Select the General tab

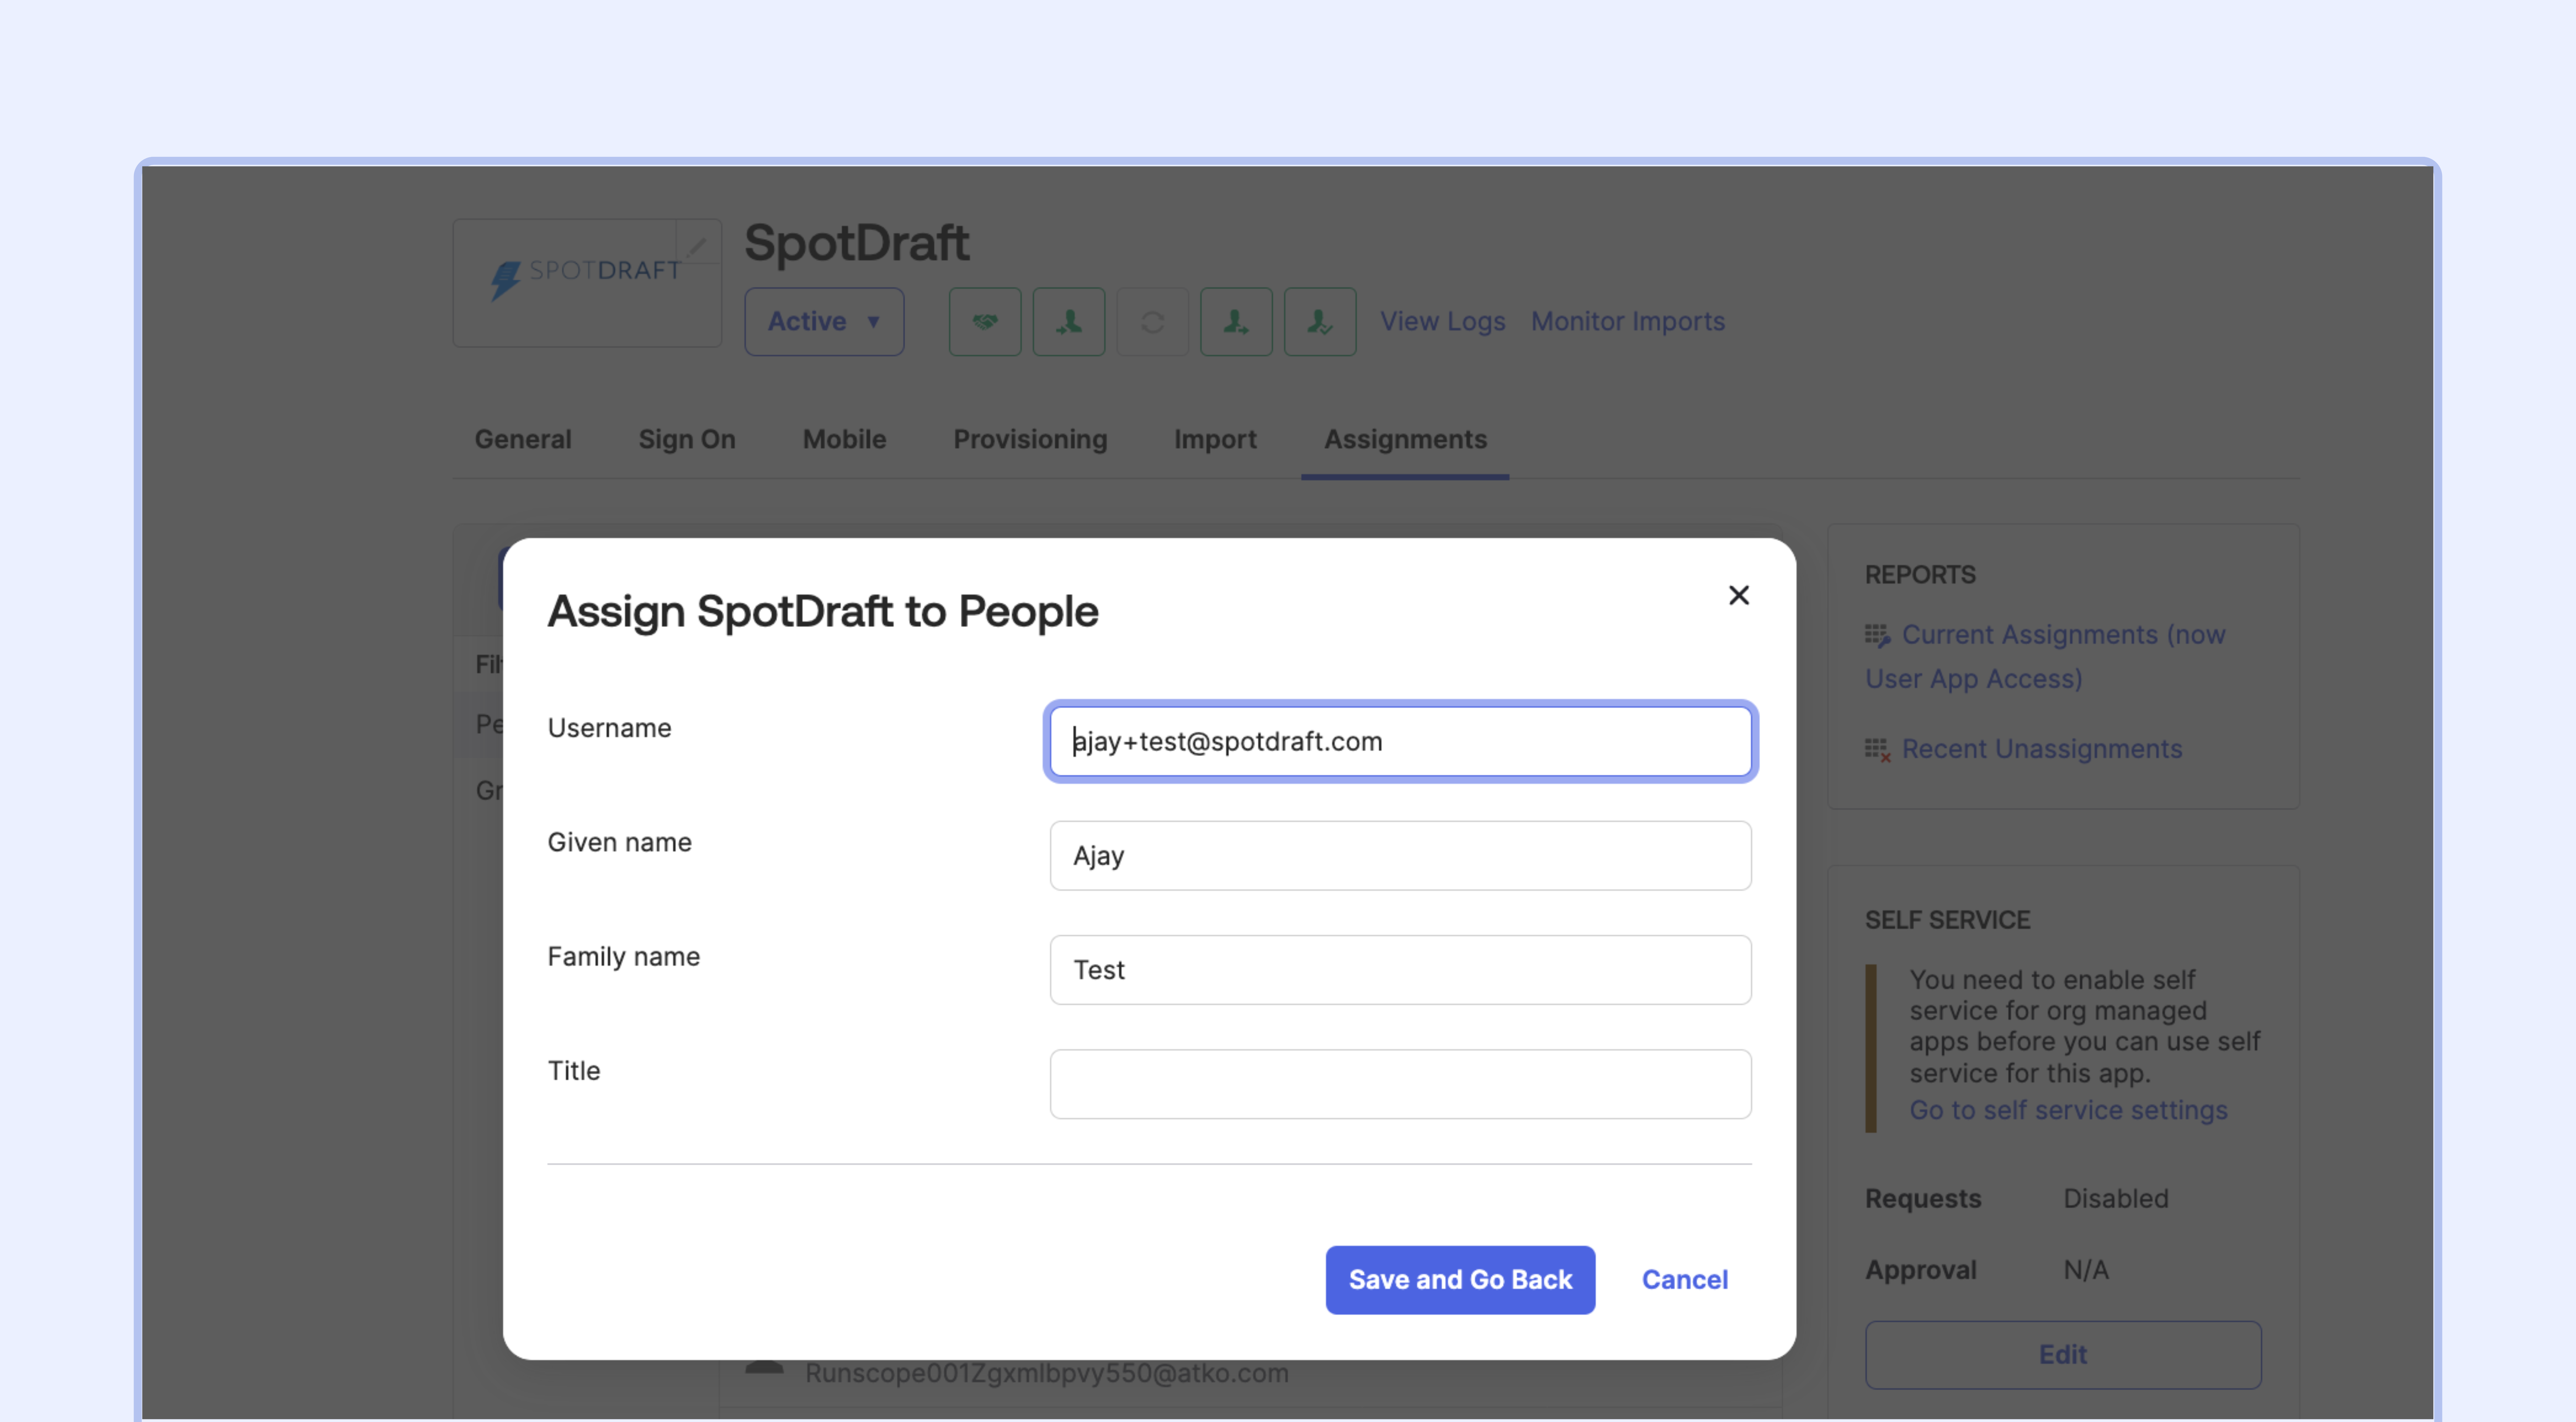coord(523,439)
